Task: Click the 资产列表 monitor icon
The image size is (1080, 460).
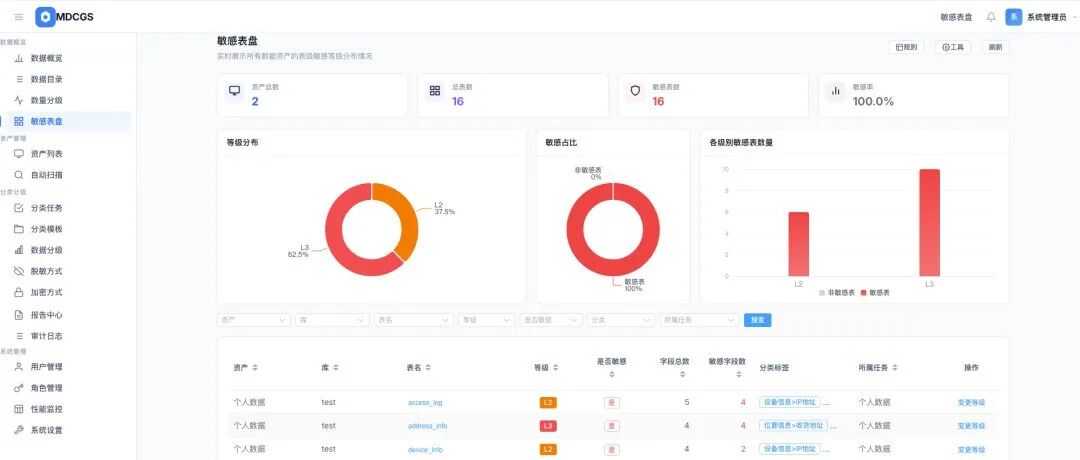Action: (19, 154)
